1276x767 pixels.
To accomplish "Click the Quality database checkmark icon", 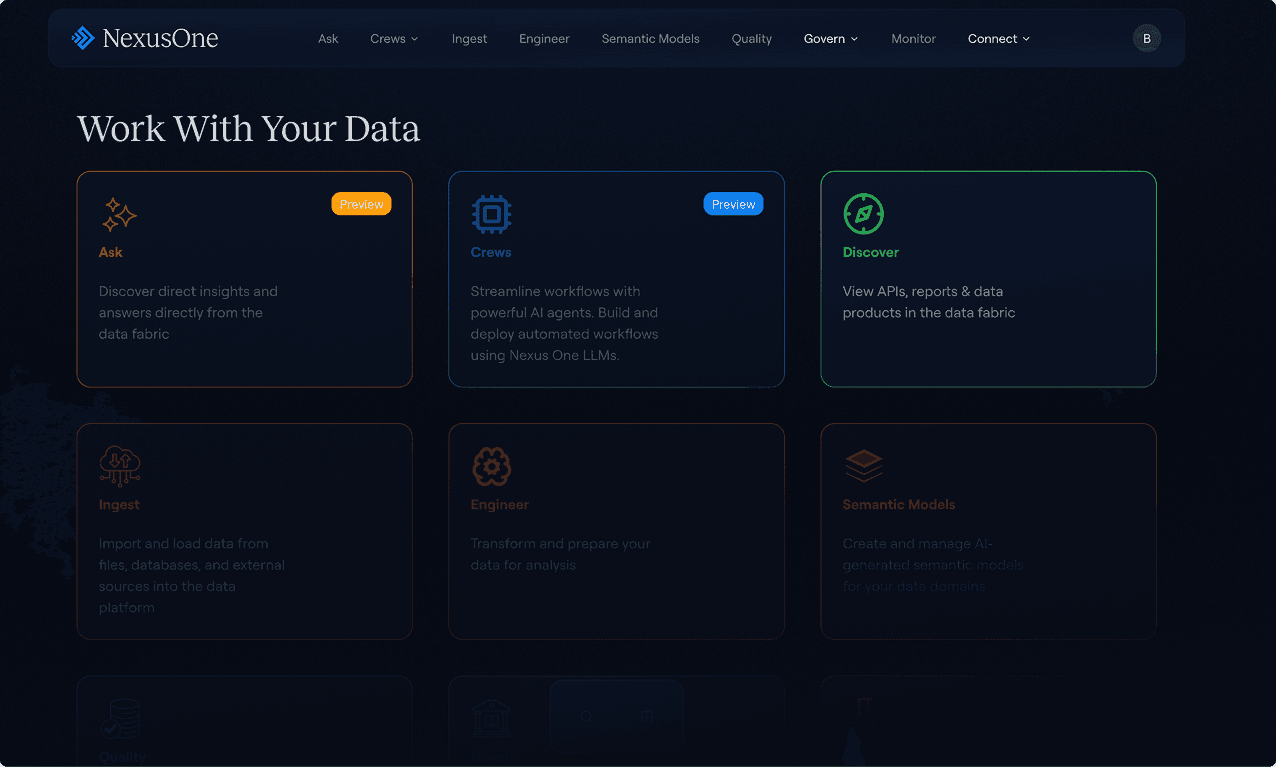I will coord(118,717).
